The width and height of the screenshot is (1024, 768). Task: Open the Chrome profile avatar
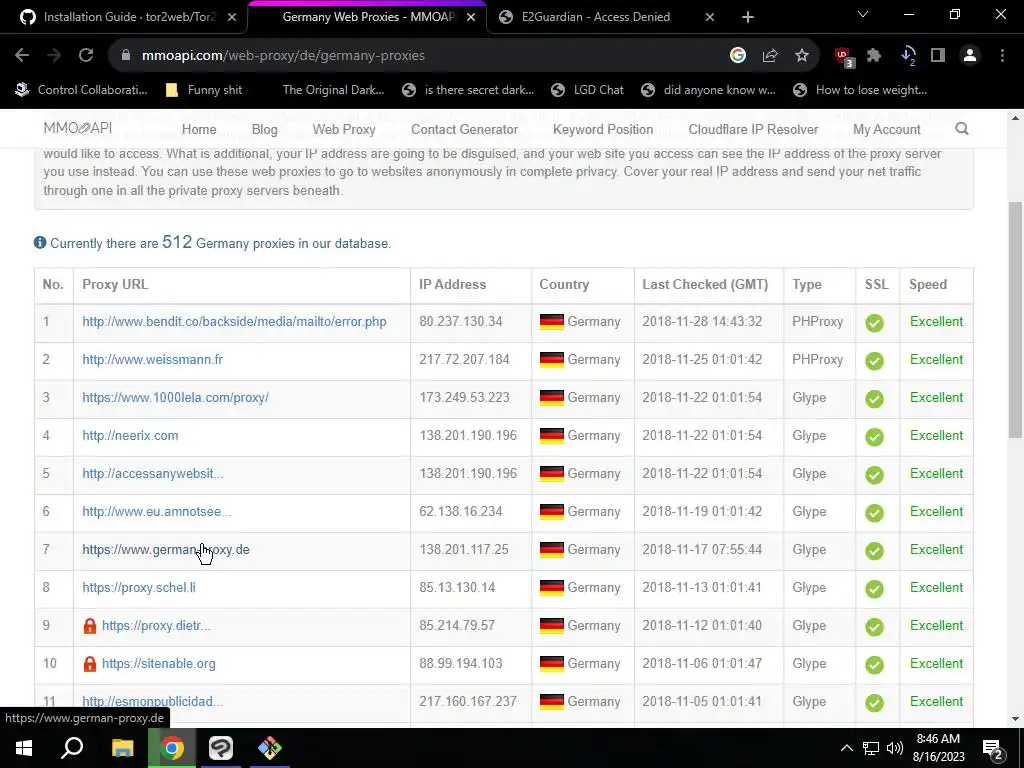[970, 56]
